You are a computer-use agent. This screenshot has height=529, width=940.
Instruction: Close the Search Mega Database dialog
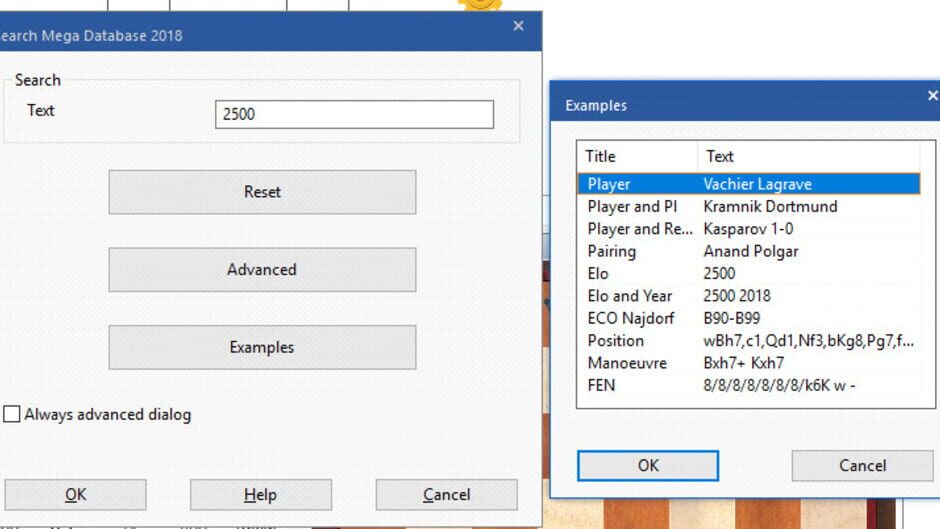pyautogui.click(x=519, y=26)
